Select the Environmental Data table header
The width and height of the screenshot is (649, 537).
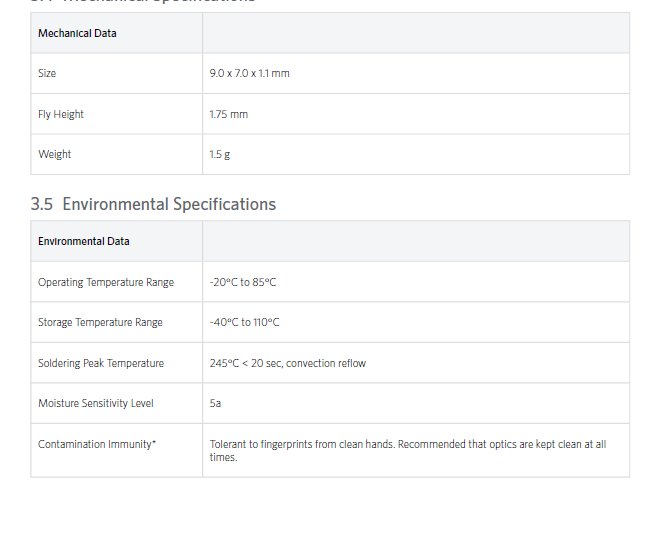[x=83, y=242]
